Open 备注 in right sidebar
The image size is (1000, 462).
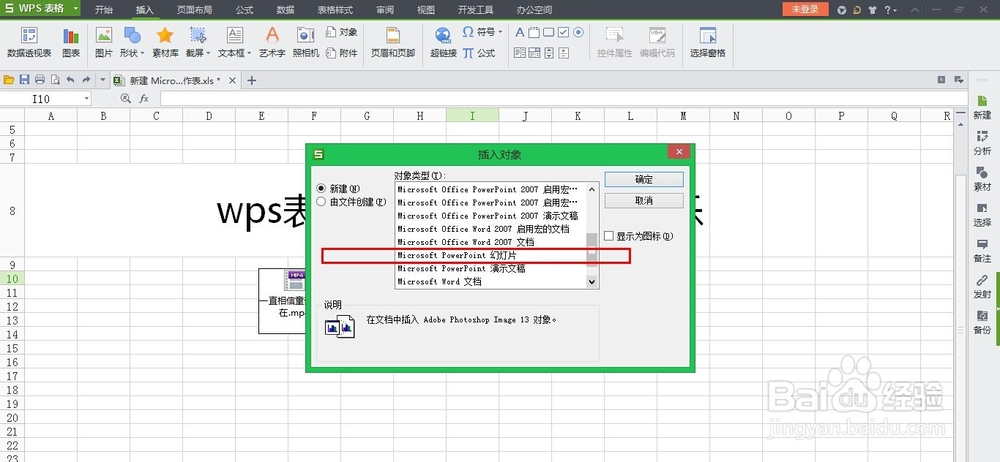coord(982,251)
